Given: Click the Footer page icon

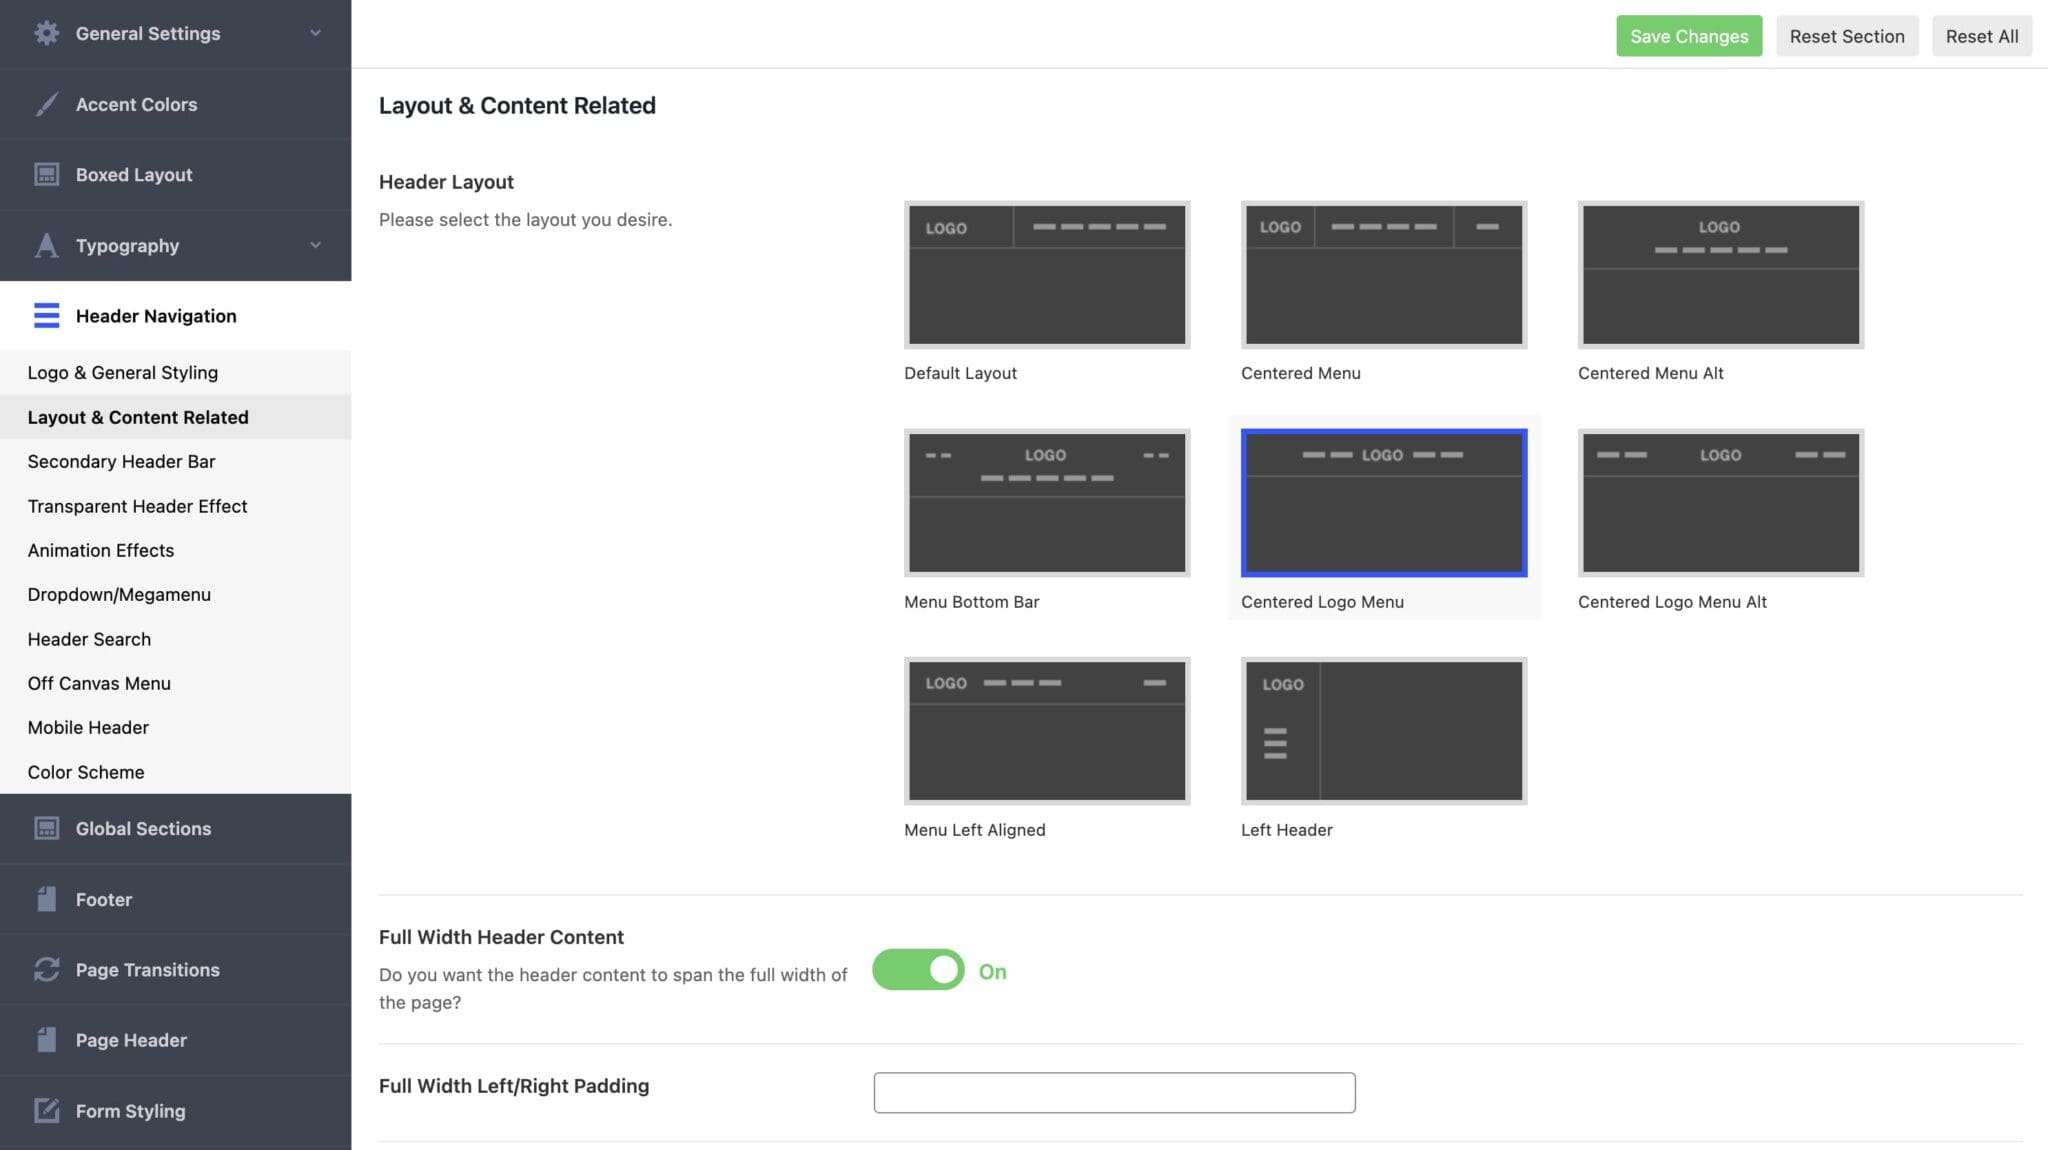Looking at the screenshot, I should tap(46, 899).
